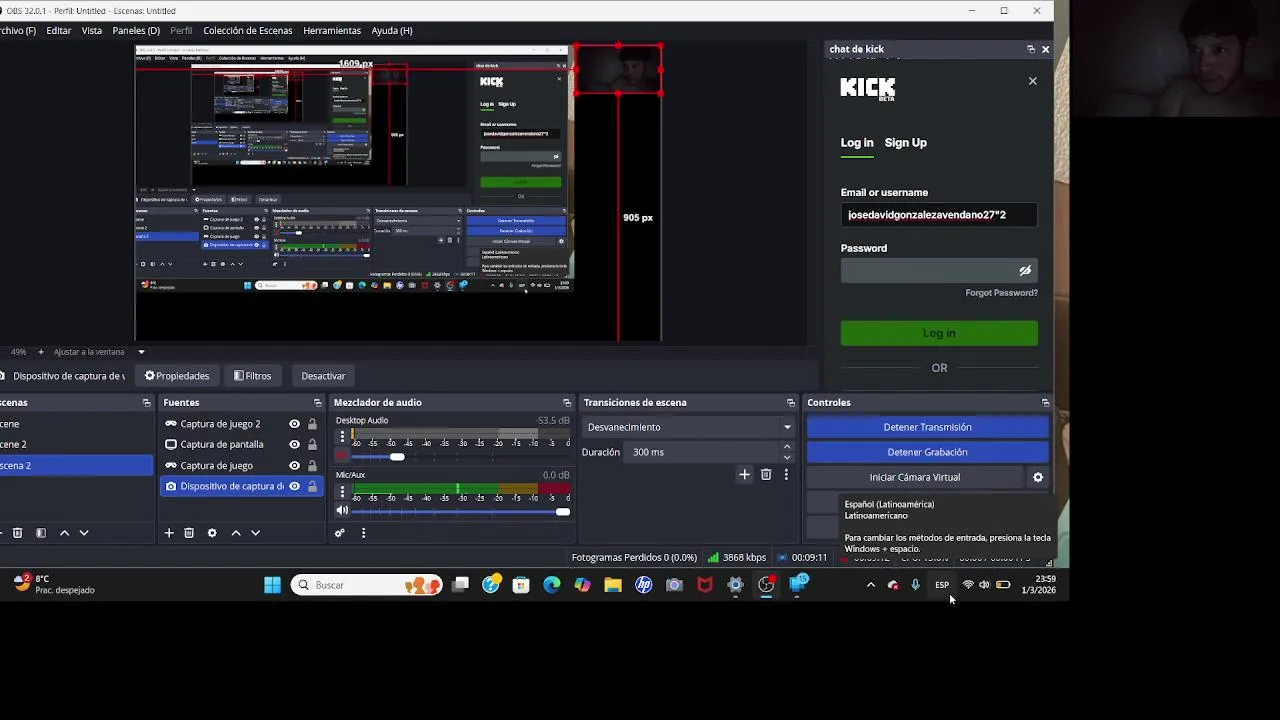Show the password with the eye-slash icon

pyautogui.click(x=1025, y=271)
